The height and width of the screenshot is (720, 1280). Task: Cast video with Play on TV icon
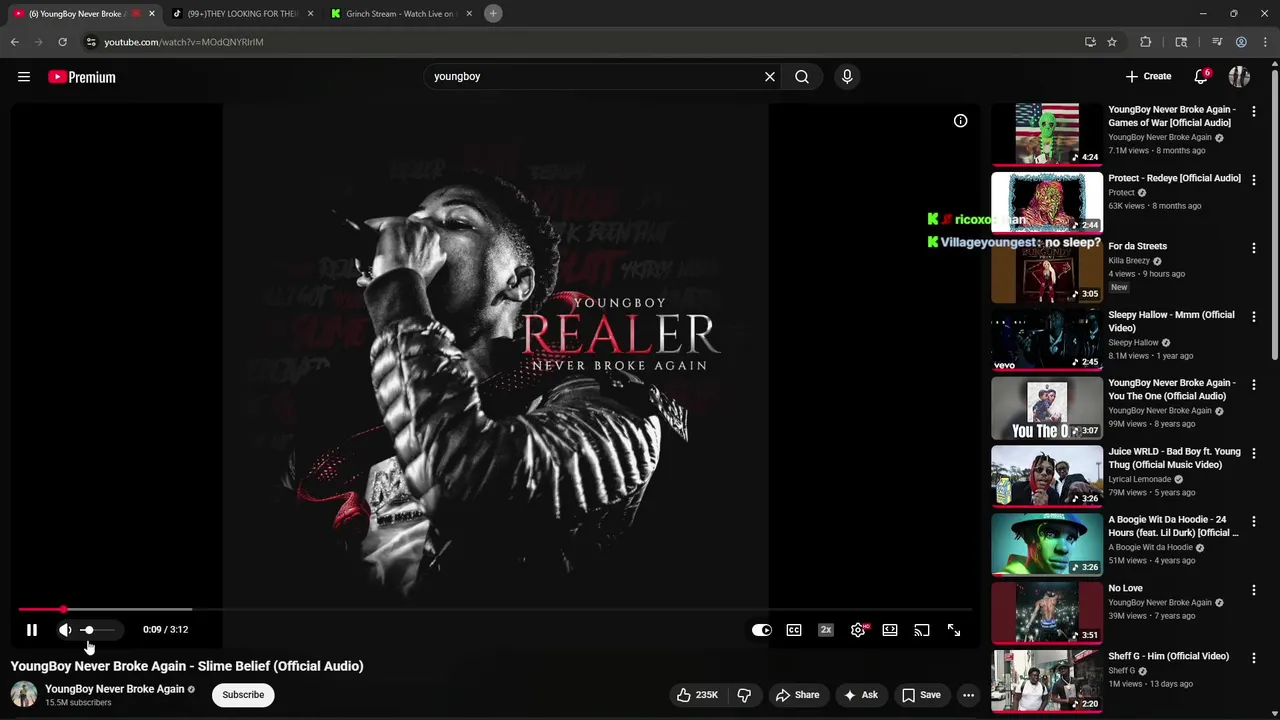point(921,630)
